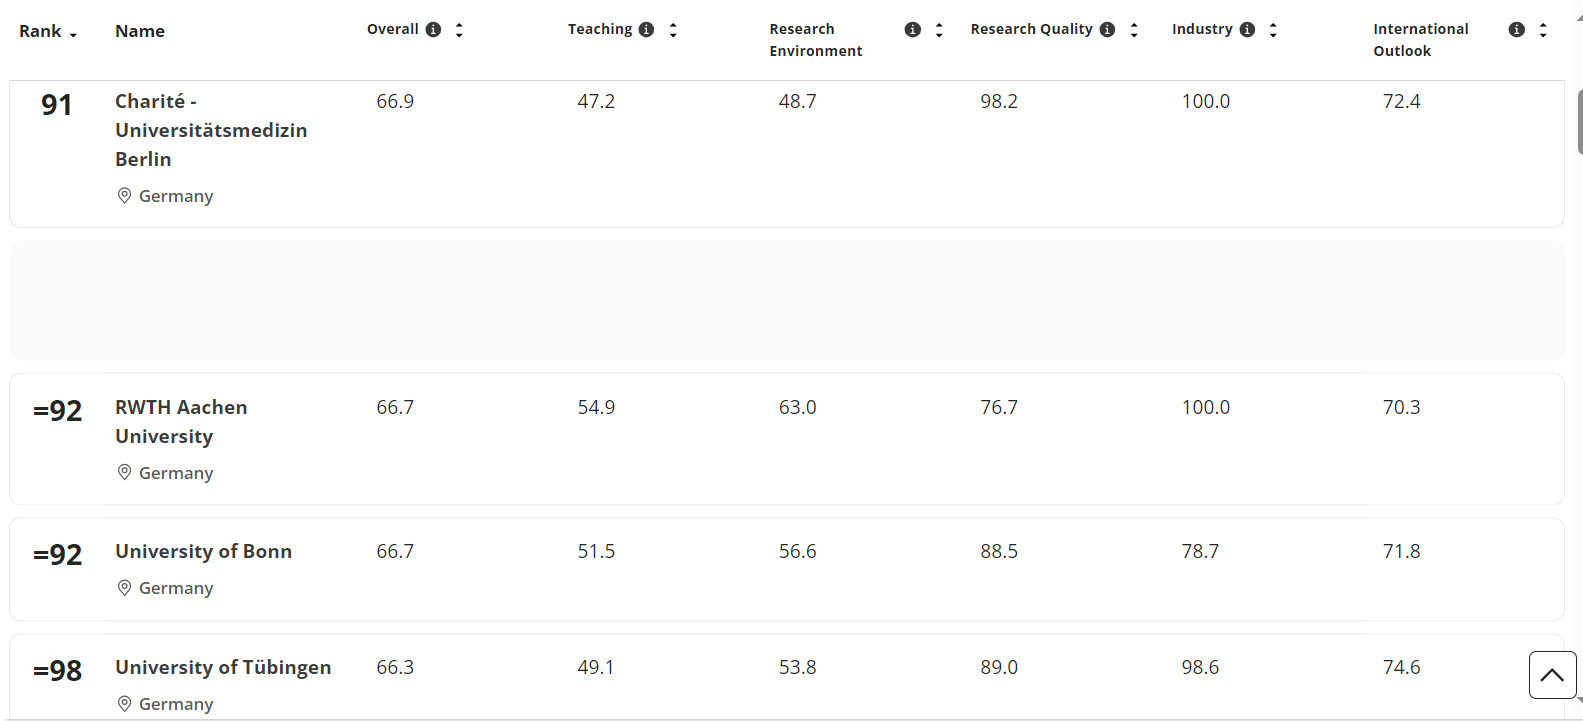
Task: Toggle sort arrows for Overall score
Action: 459,30
